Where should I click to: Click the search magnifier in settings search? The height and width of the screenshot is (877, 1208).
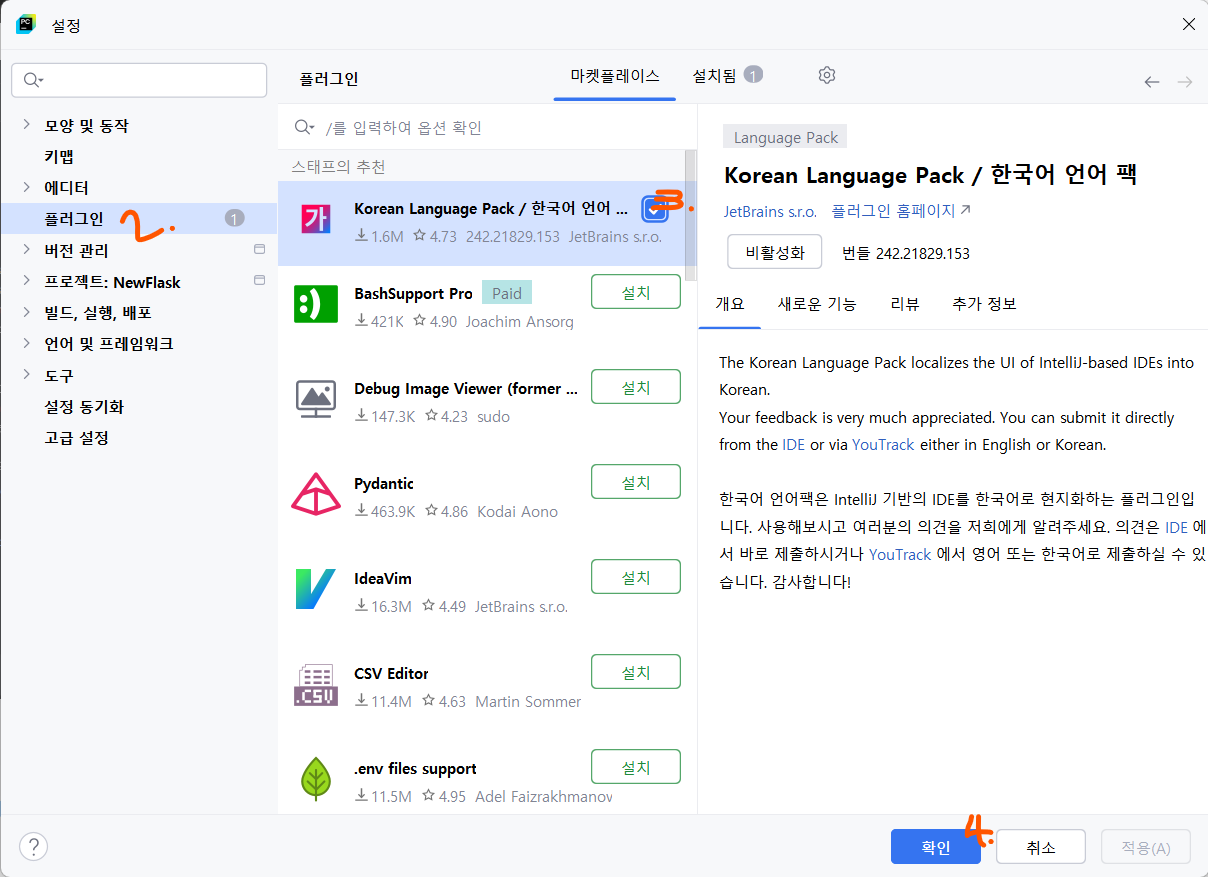coord(33,80)
